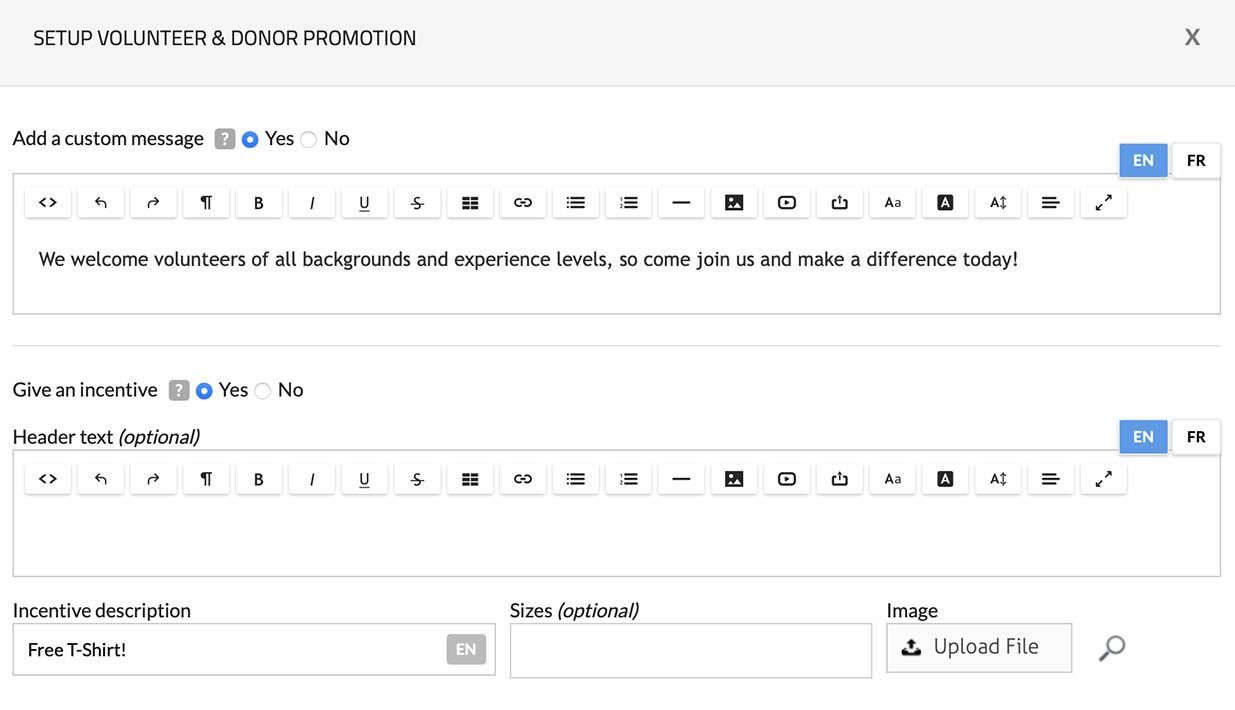The width and height of the screenshot is (1235, 710).
Task: Select No for Give an incentive
Action: (263, 391)
